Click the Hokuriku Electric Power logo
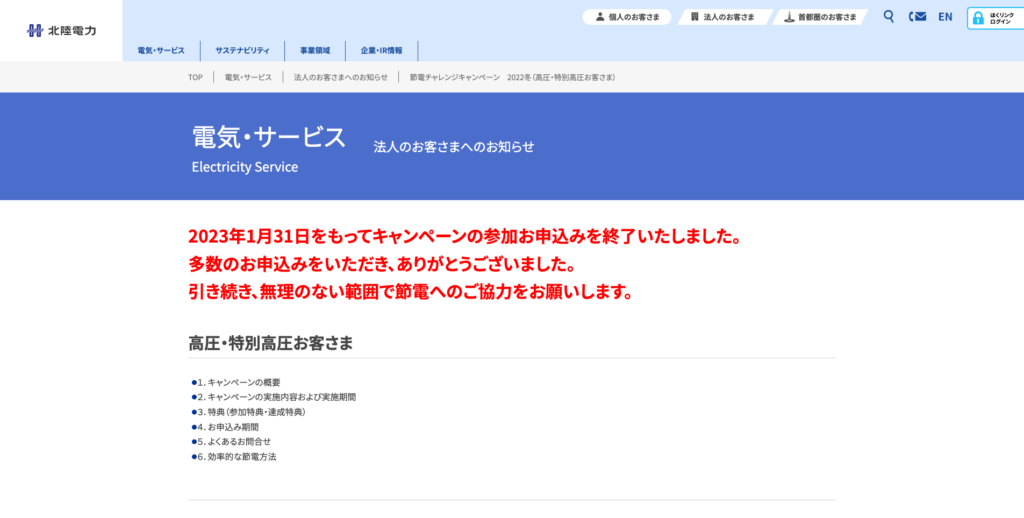This screenshot has height=518, width=1024. pyautogui.click(x=61, y=30)
